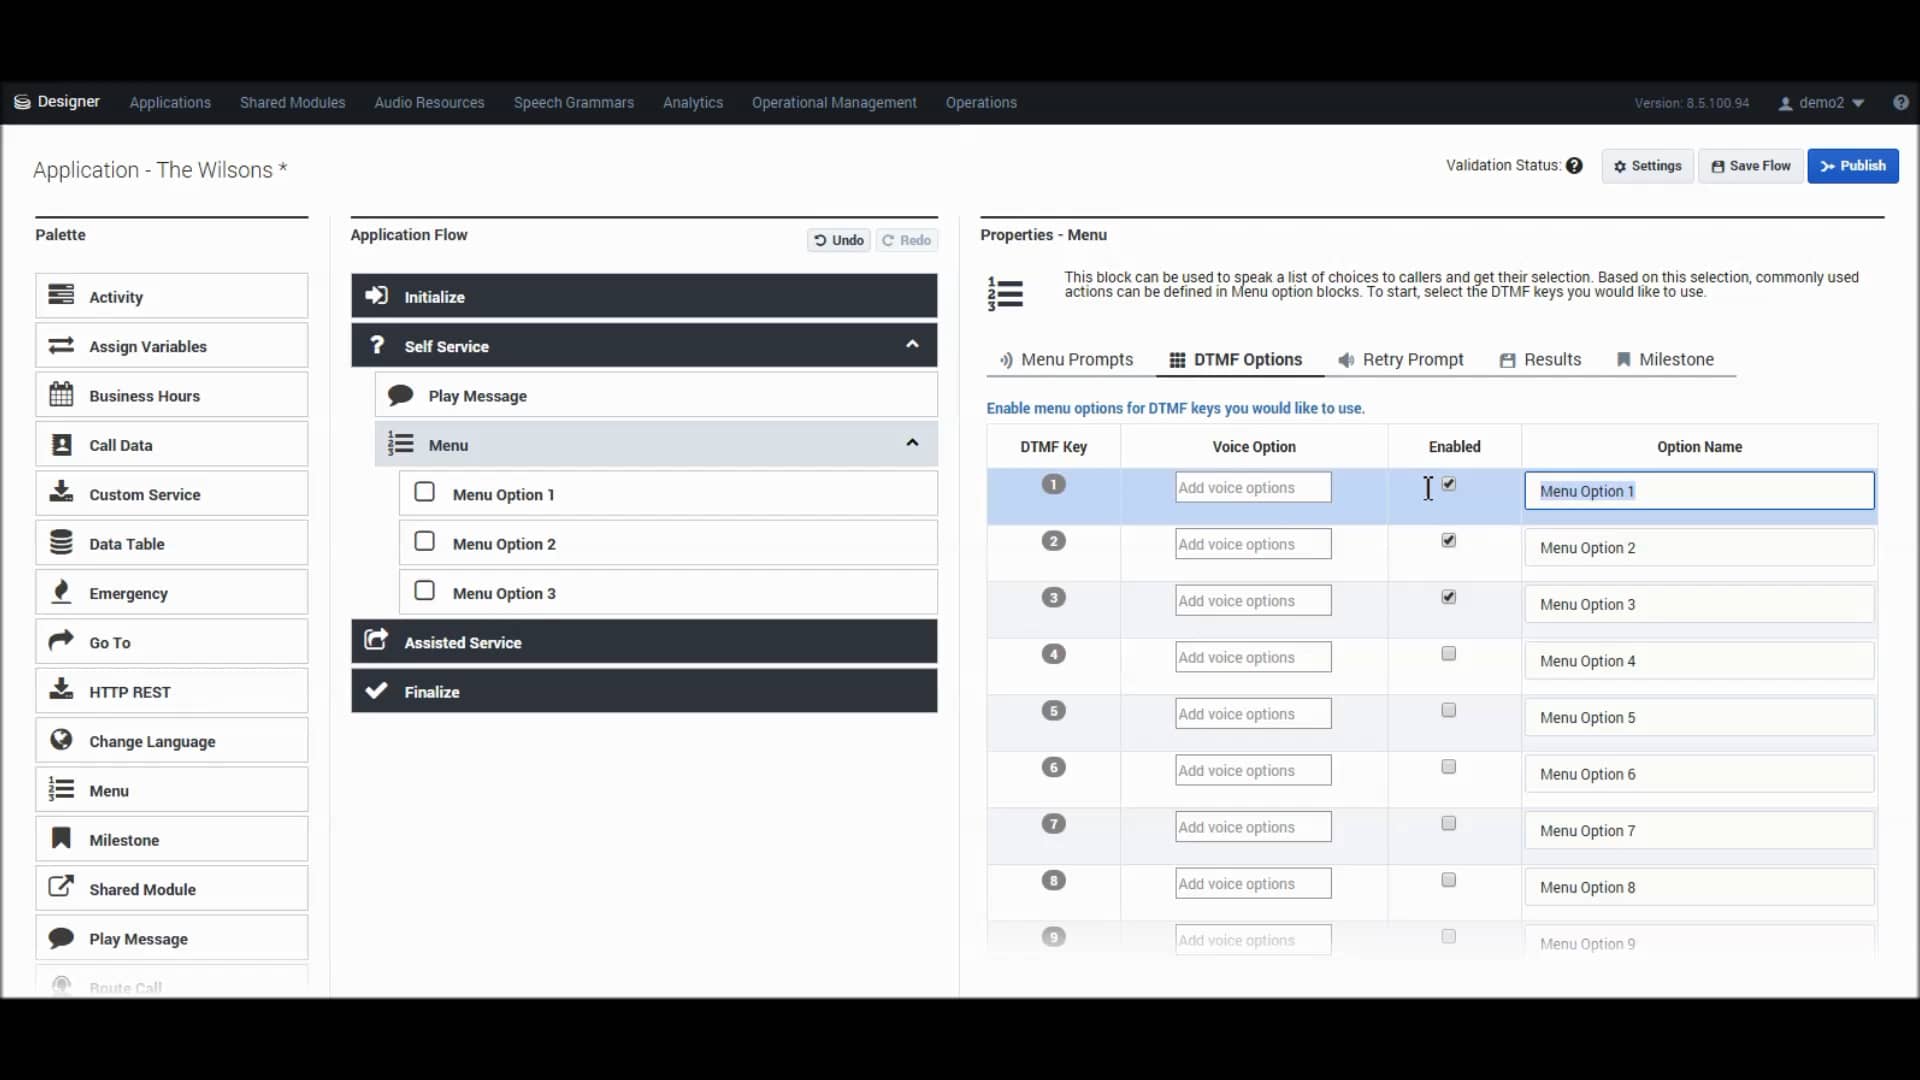The width and height of the screenshot is (1920, 1080).
Task: Open the help question mark icon
Action: click(1902, 102)
